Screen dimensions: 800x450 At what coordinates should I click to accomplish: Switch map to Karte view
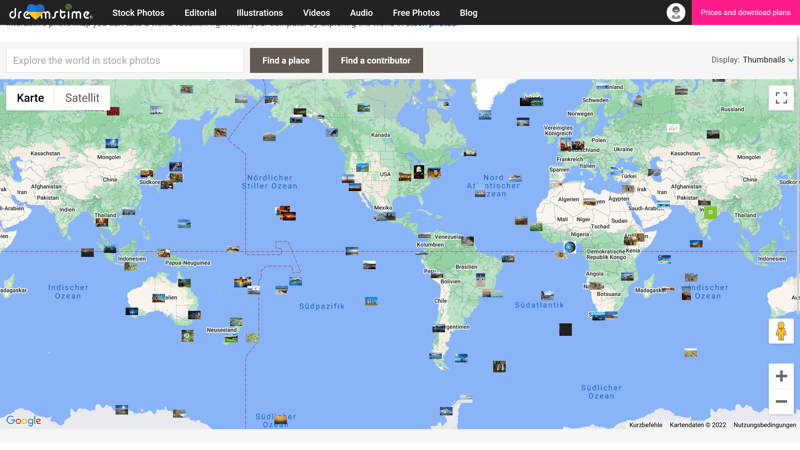30,98
